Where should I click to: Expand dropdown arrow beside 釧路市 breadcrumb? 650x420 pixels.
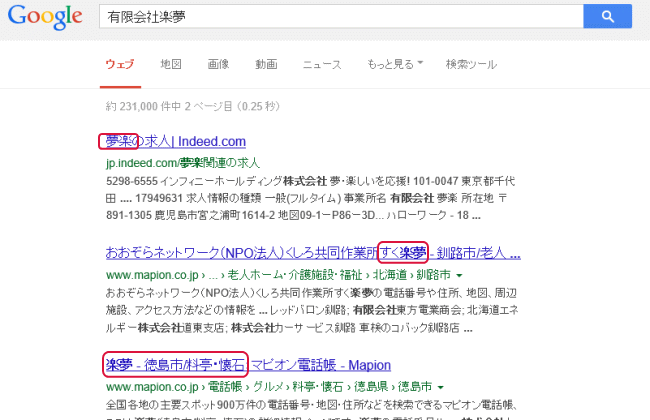[x=459, y=275]
